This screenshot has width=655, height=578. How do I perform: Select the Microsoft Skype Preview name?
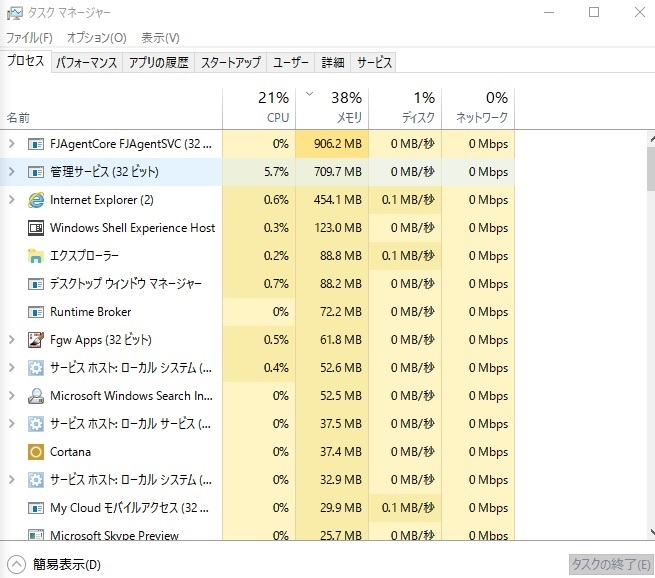114,535
